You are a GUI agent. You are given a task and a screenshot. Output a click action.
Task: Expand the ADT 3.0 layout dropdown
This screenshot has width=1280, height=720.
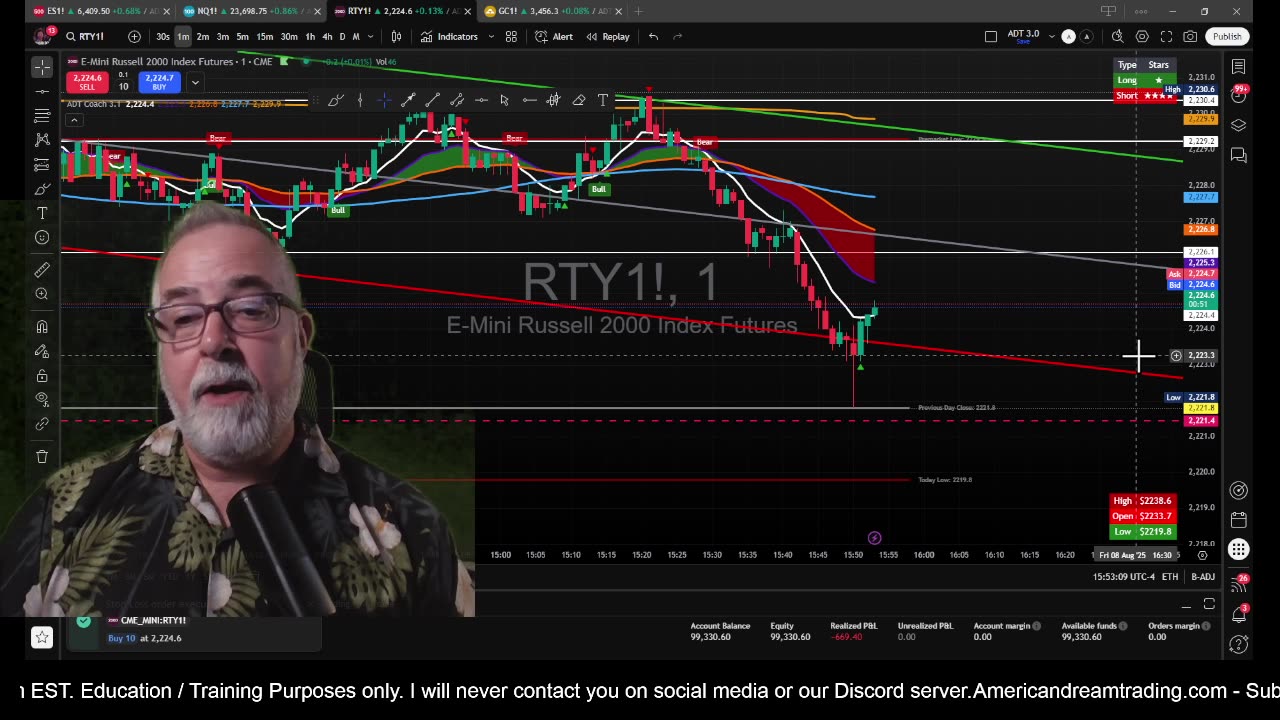point(1051,37)
